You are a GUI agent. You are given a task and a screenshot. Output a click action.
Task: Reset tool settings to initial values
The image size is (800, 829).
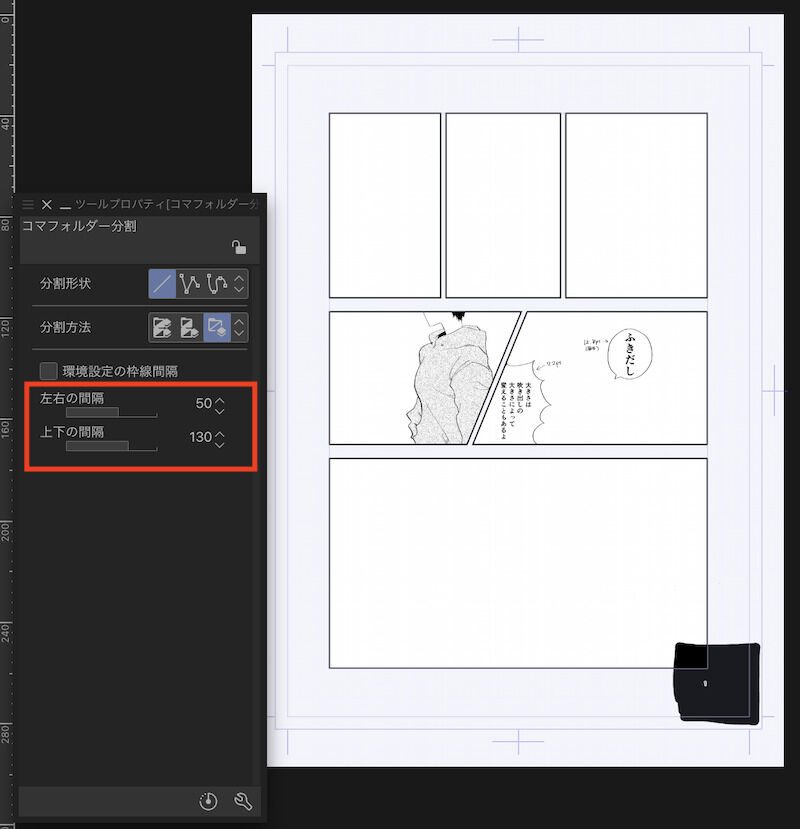[x=208, y=802]
